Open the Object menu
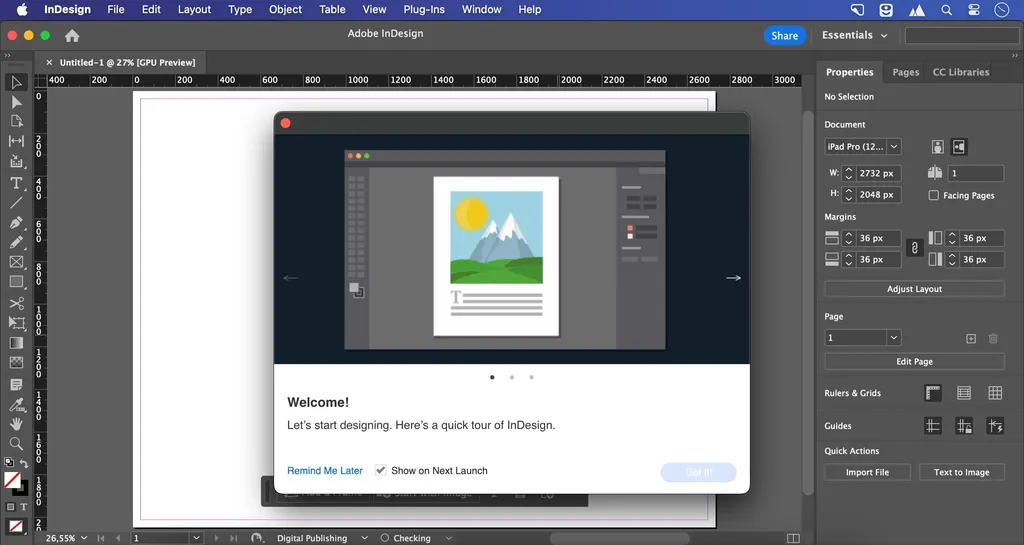Image resolution: width=1024 pixels, height=545 pixels. [285, 10]
